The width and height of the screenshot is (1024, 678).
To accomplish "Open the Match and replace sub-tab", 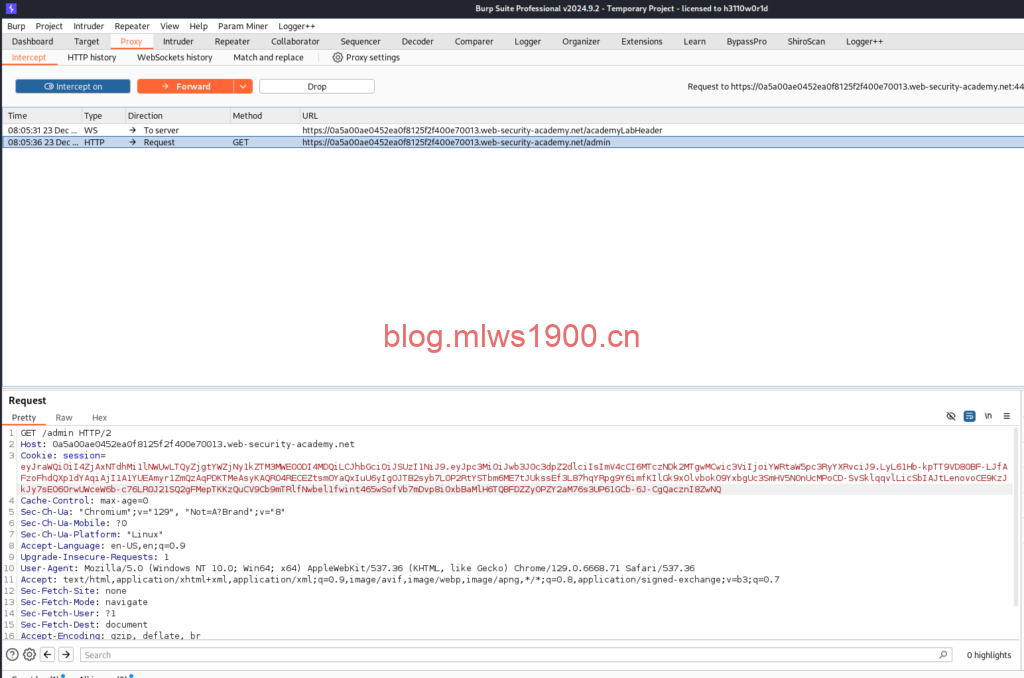I will pyautogui.click(x=268, y=57).
